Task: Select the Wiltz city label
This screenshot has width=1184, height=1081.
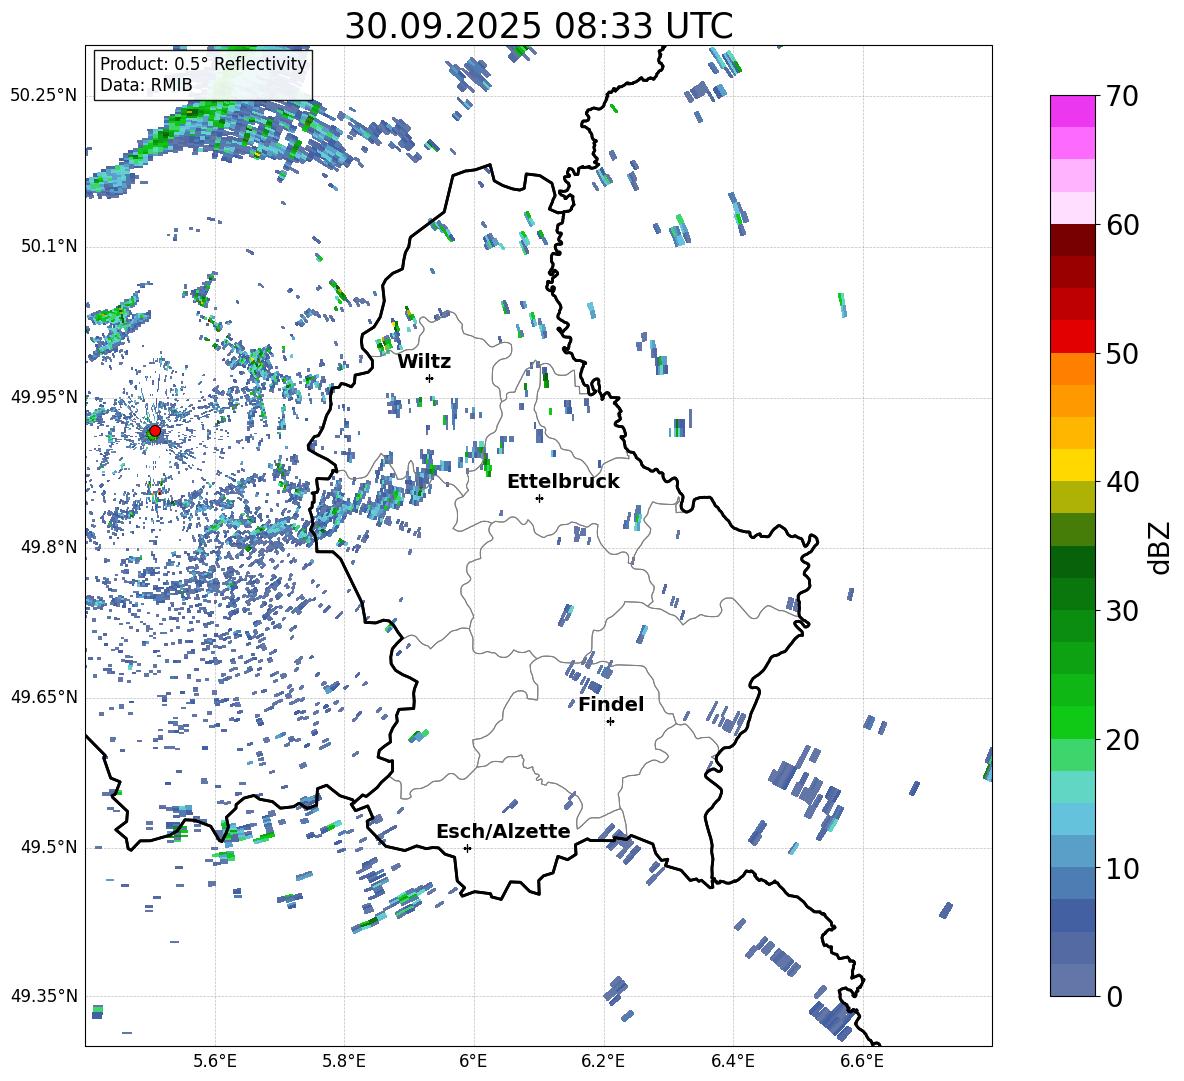Action: (424, 361)
